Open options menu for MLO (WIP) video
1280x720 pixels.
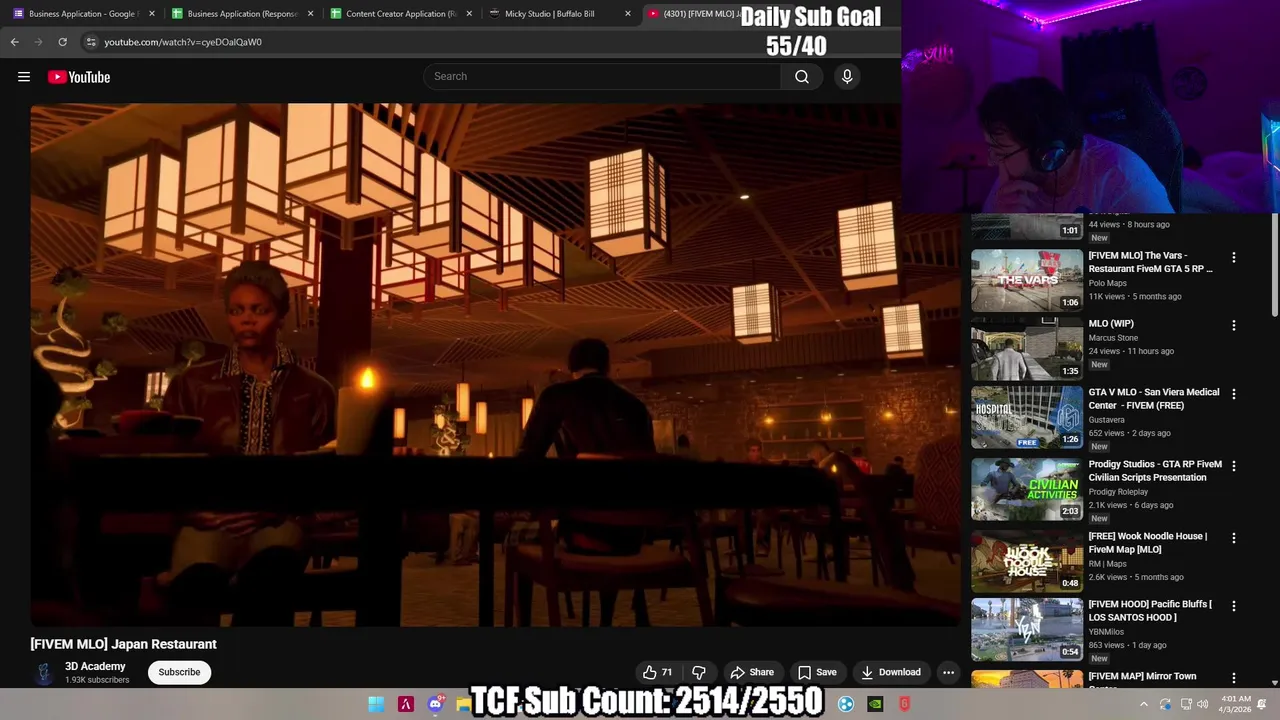click(x=1233, y=325)
